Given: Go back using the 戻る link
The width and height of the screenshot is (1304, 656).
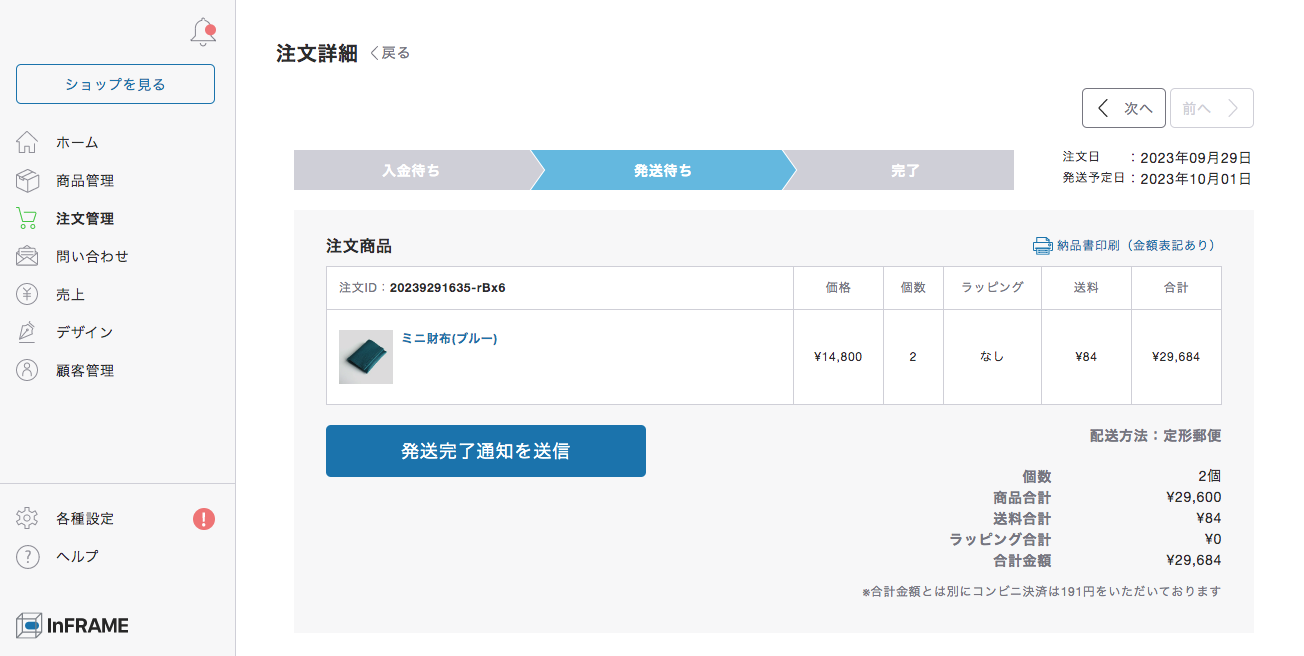Looking at the screenshot, I should pos(390,53).
